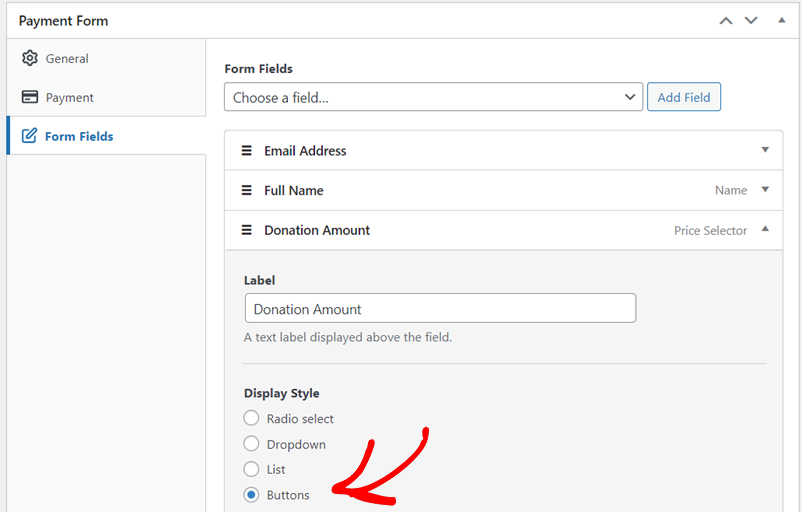
Task: Grab the Full Name drag handle icon
Action: click(x=247, y=190)
